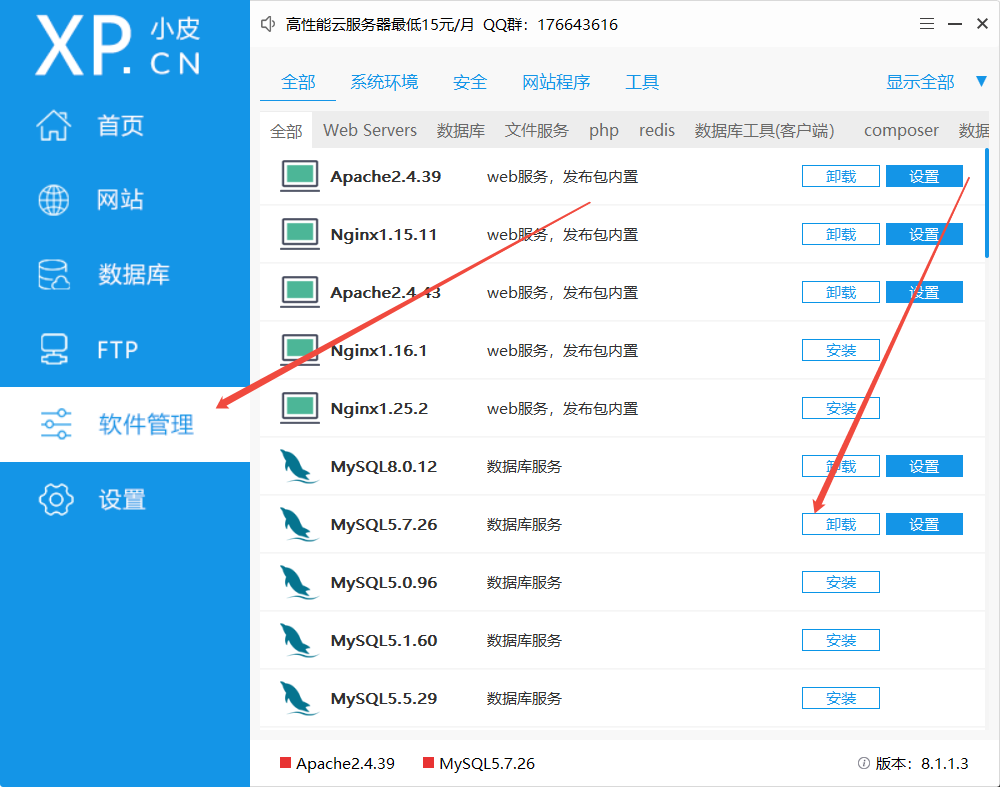Viewport: 1000px width, 787px height.
Task: Open 设置 for Apache2.4.39
Action: 924,176
